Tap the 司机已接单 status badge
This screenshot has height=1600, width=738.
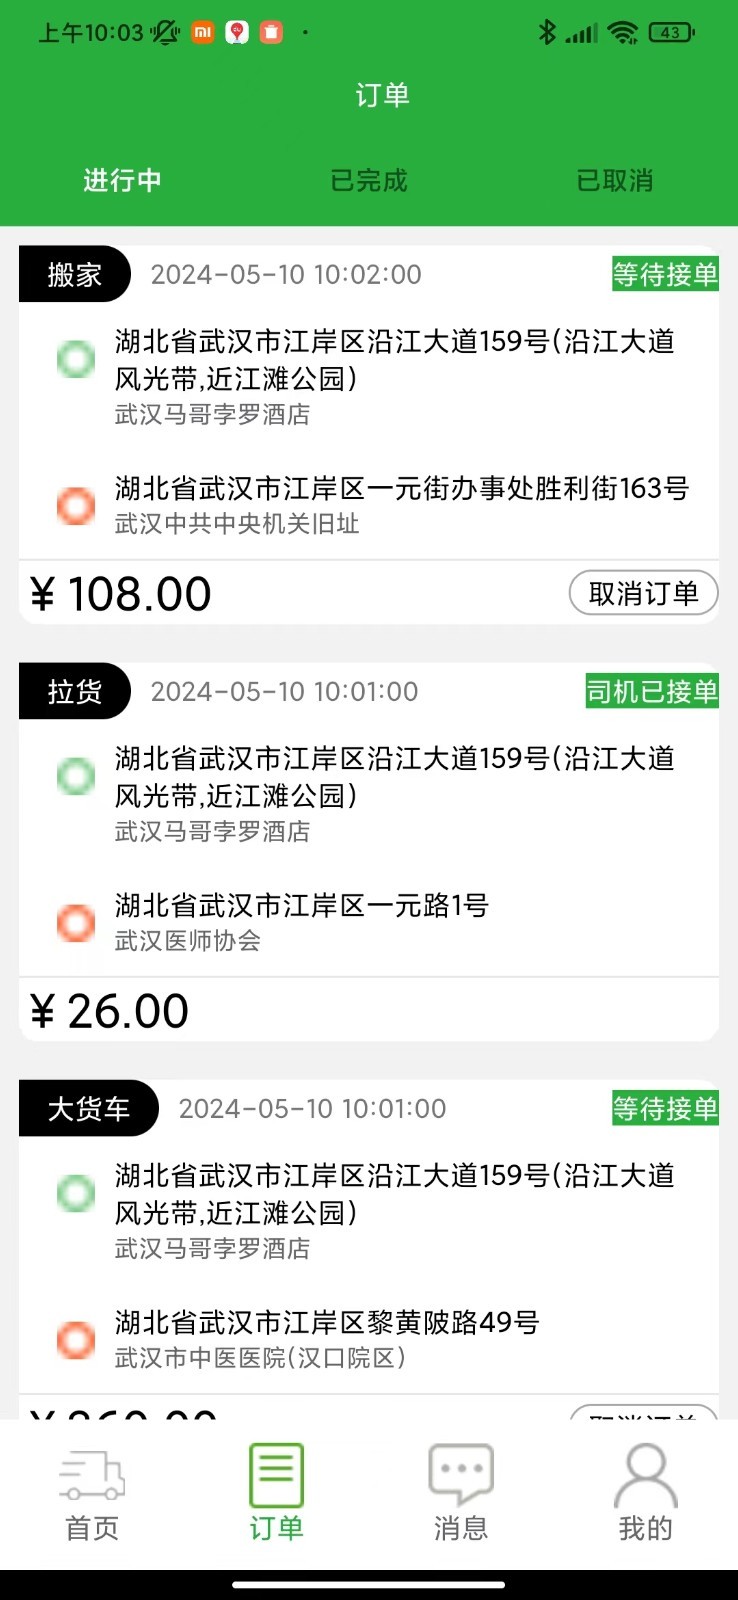click(652, 691)
